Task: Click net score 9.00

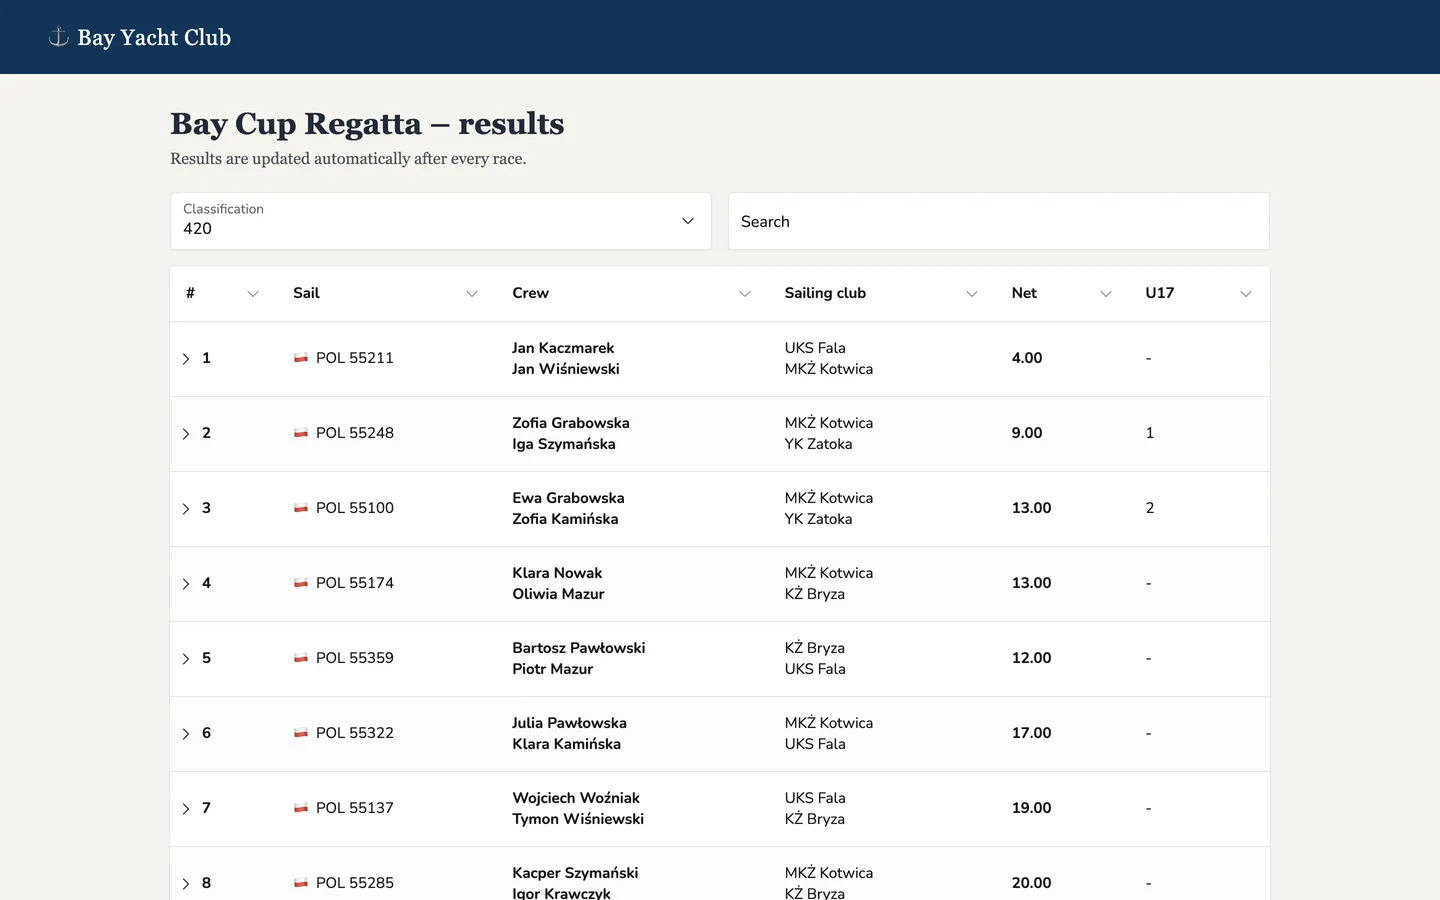Action: coord(1027,433)
